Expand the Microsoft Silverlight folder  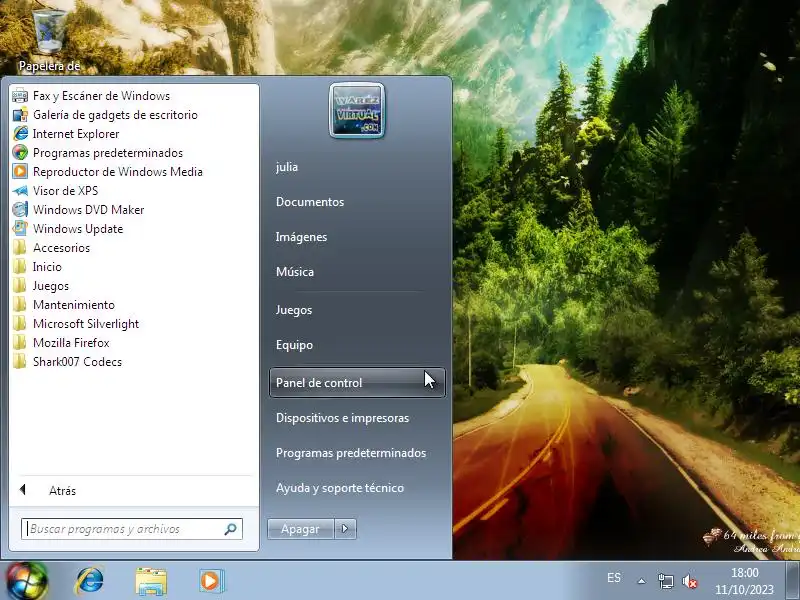pyautogui.click(x=76, y=323)
